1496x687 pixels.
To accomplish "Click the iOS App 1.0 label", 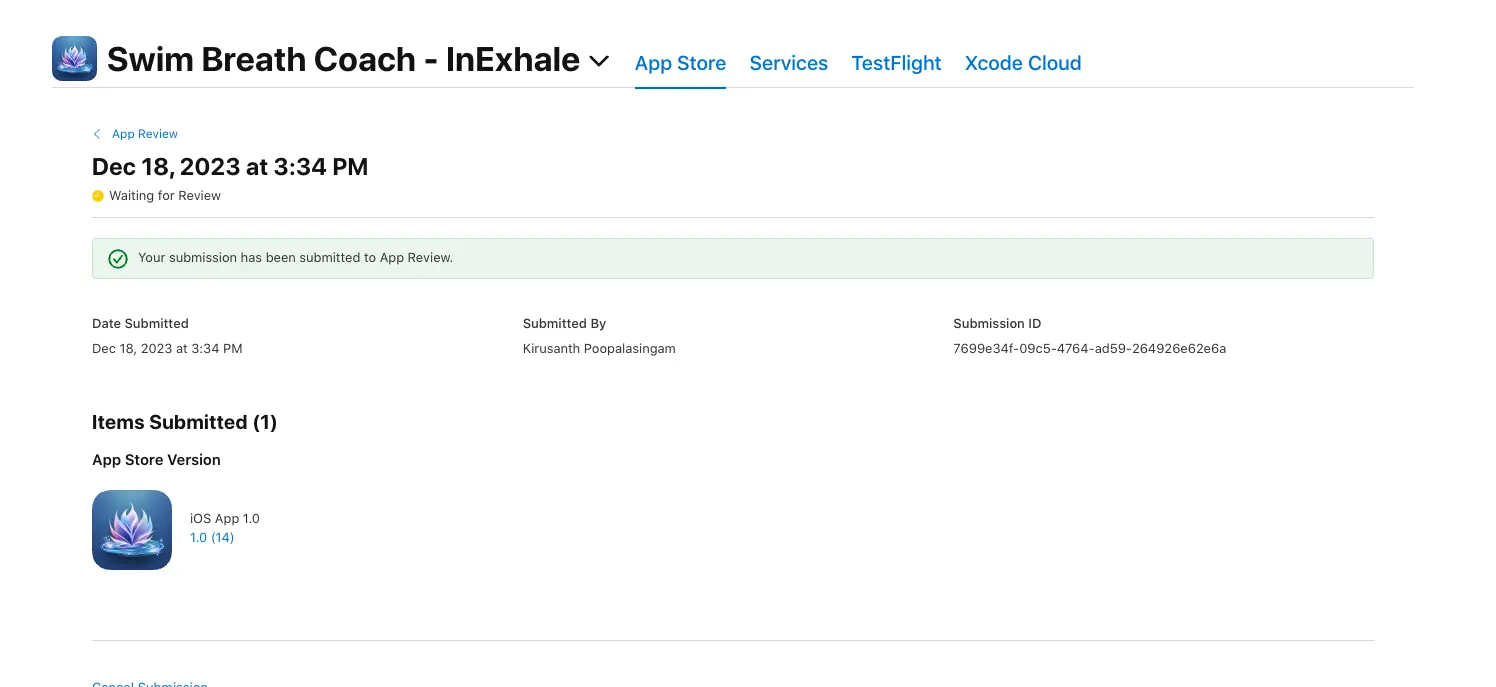I will [x=225, y=519].
